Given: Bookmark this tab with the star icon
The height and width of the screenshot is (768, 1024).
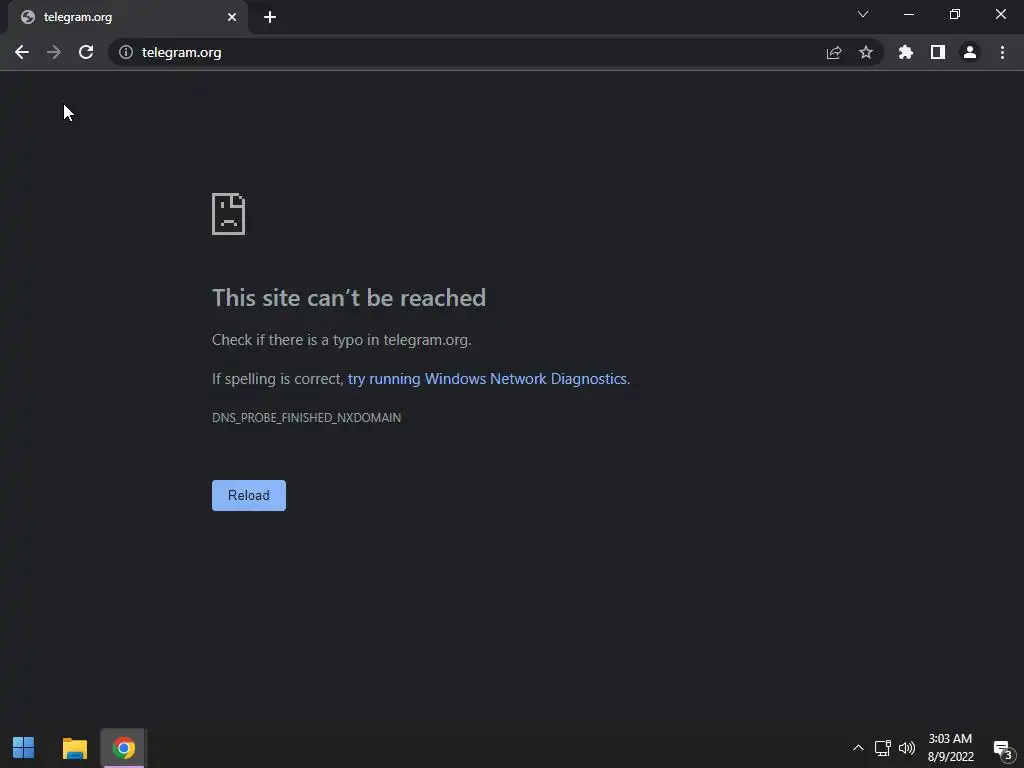Looking at the screenshot, I should click(866, 52).
